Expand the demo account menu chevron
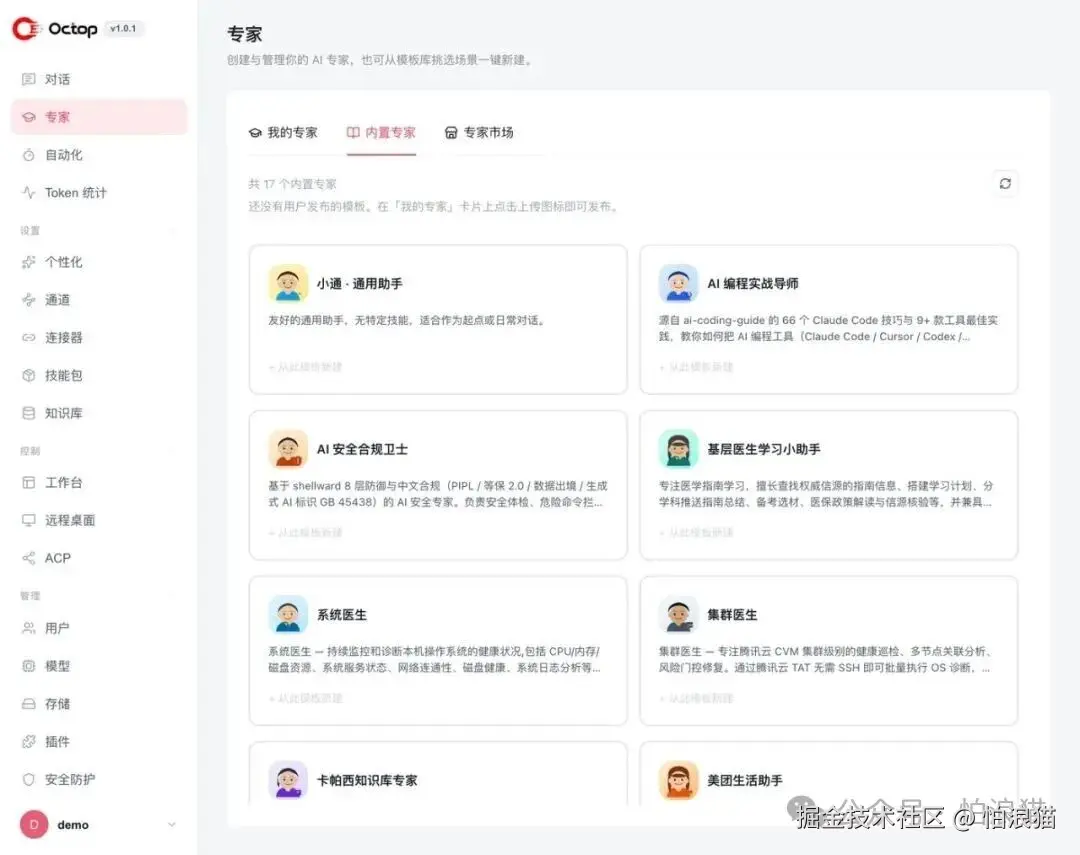Viewport: 1080px width, 855px height. (x=172, y=825)
